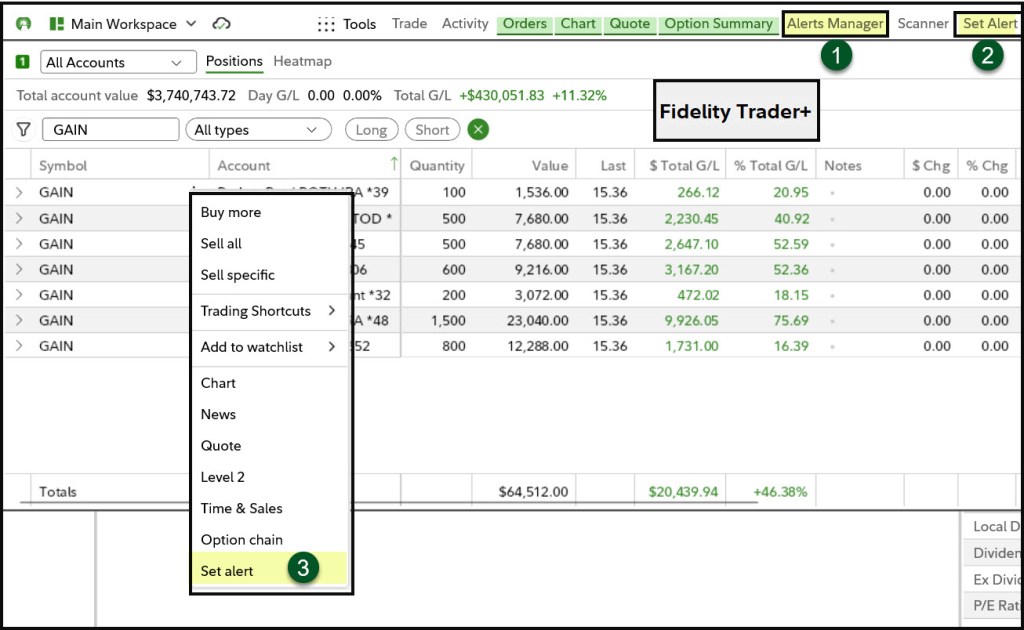This screenshot has height=630, width=1024.
Task: Click the Account column sort arrow
Action: click(394, 165)
